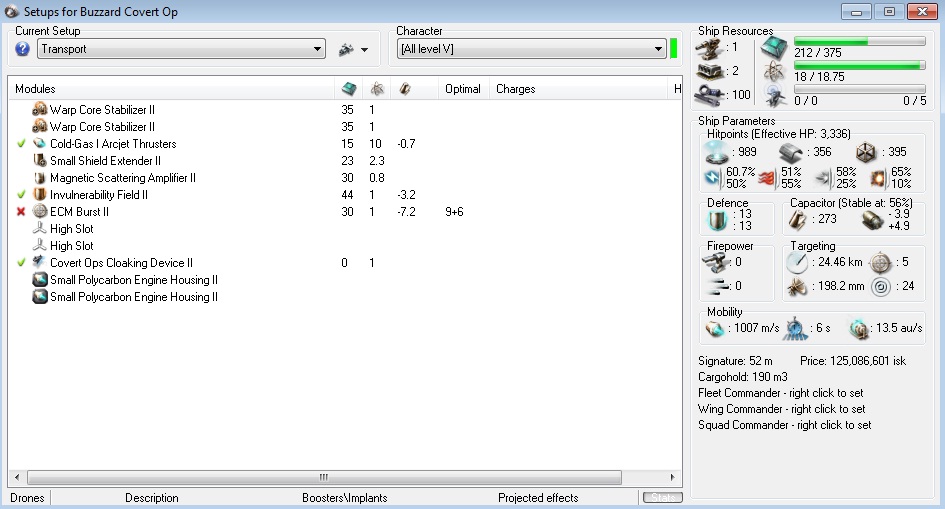Click the hull hitpoints icon showing 395
945x509 pixels.
[866, 152]
